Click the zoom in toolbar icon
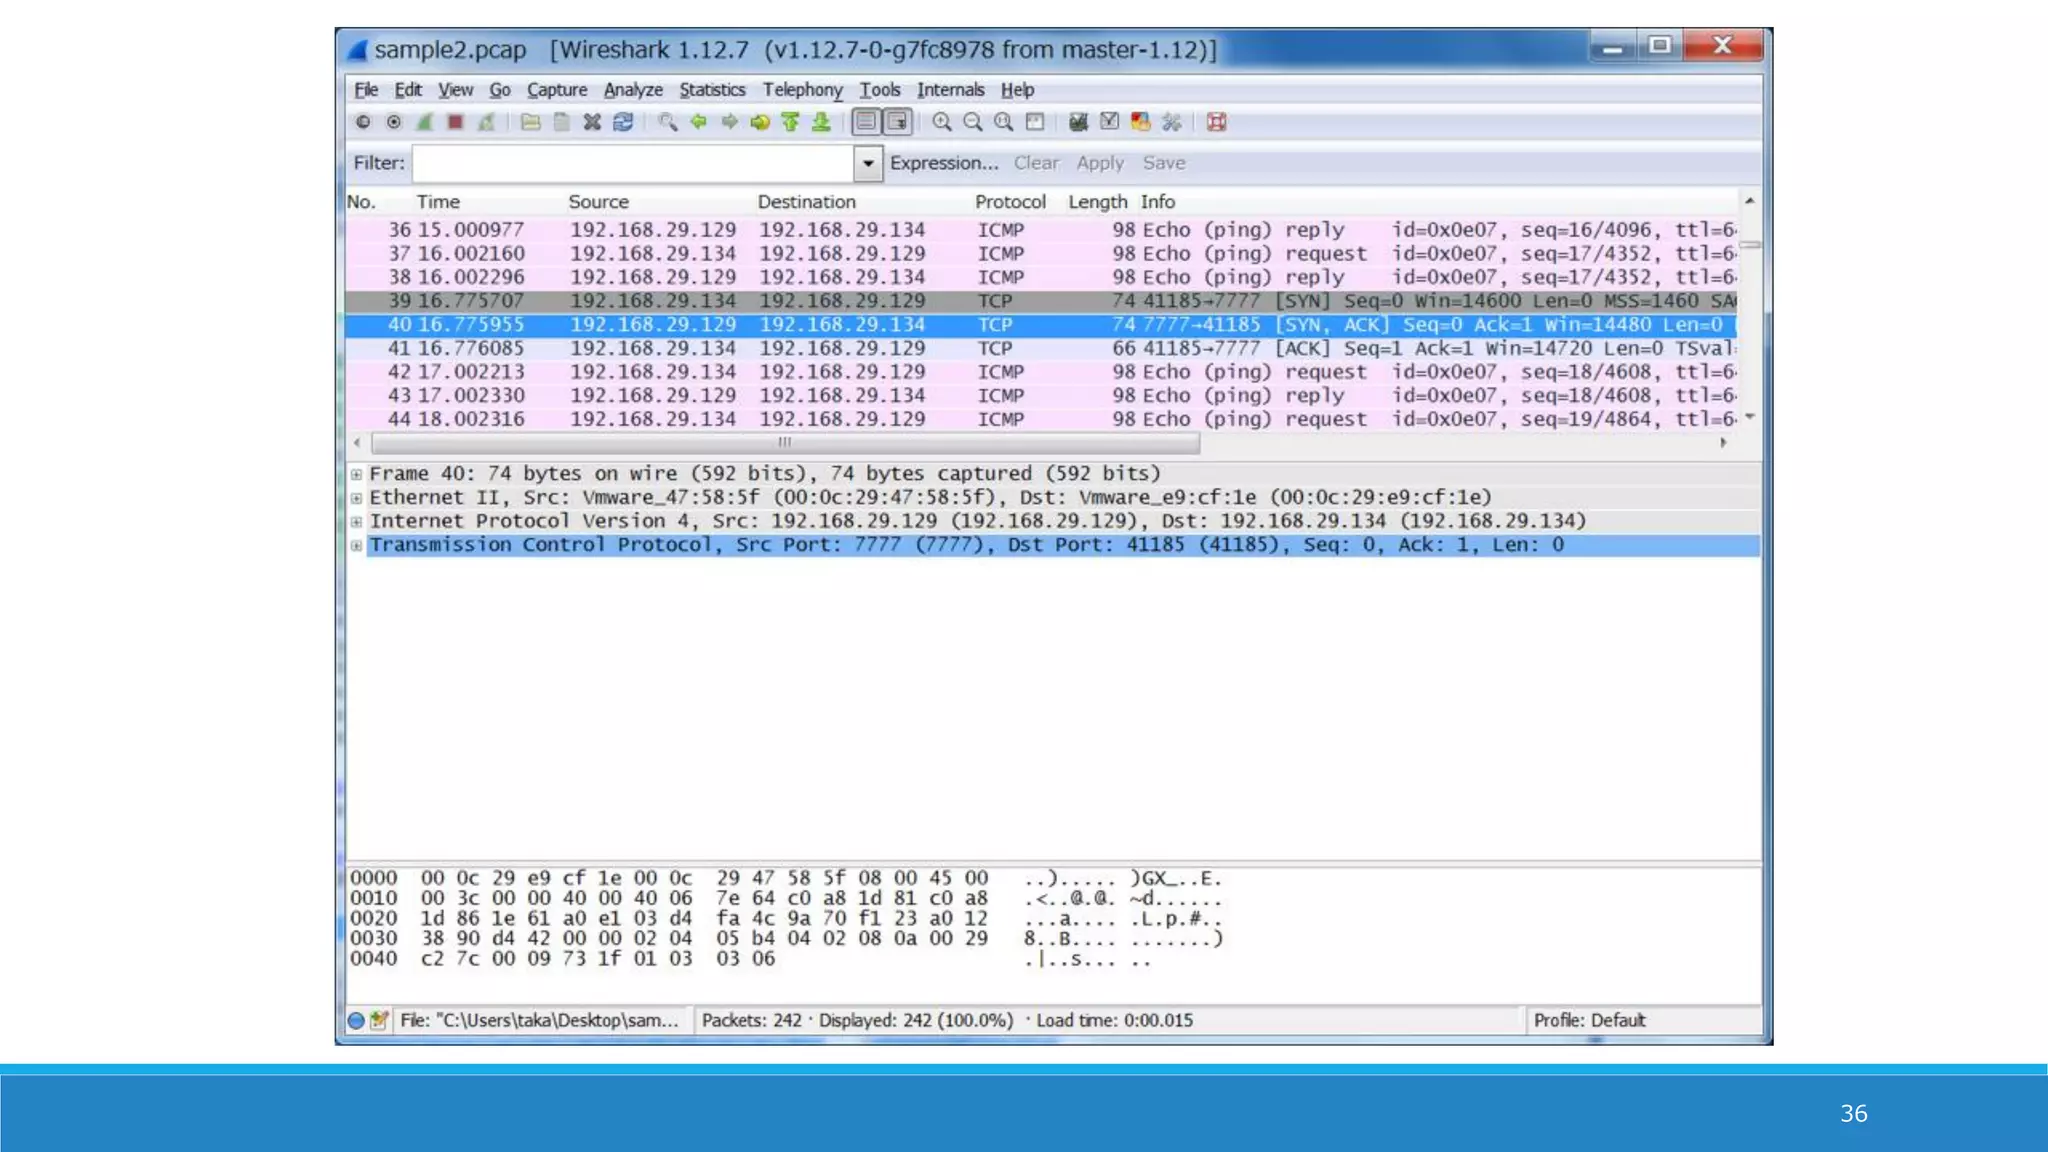The image size is (2048, 1152). (x=941, y=122)
